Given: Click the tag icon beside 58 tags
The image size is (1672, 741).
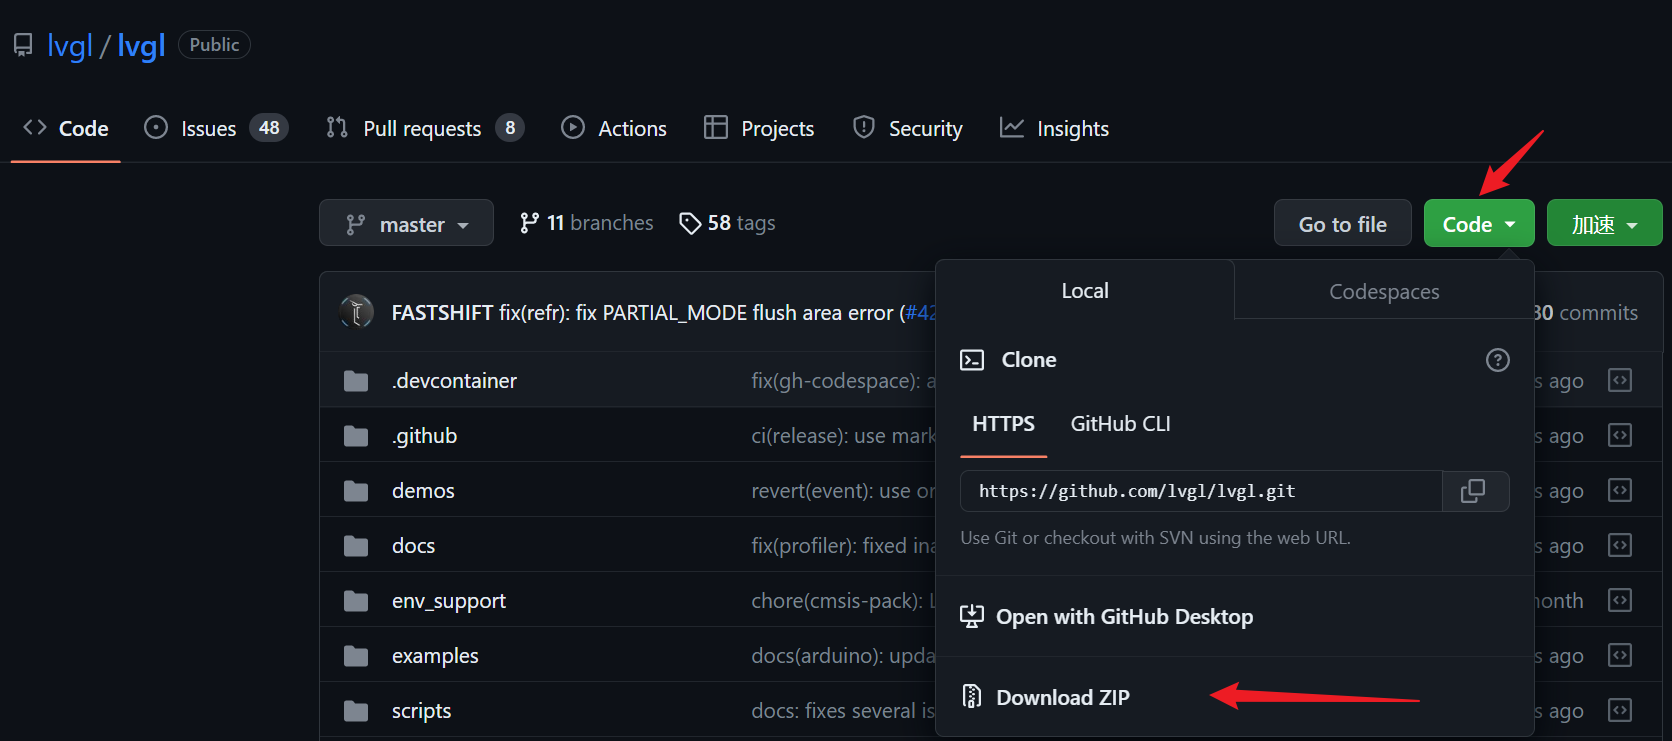Looking at the screenshot, I should coord(689,223).
